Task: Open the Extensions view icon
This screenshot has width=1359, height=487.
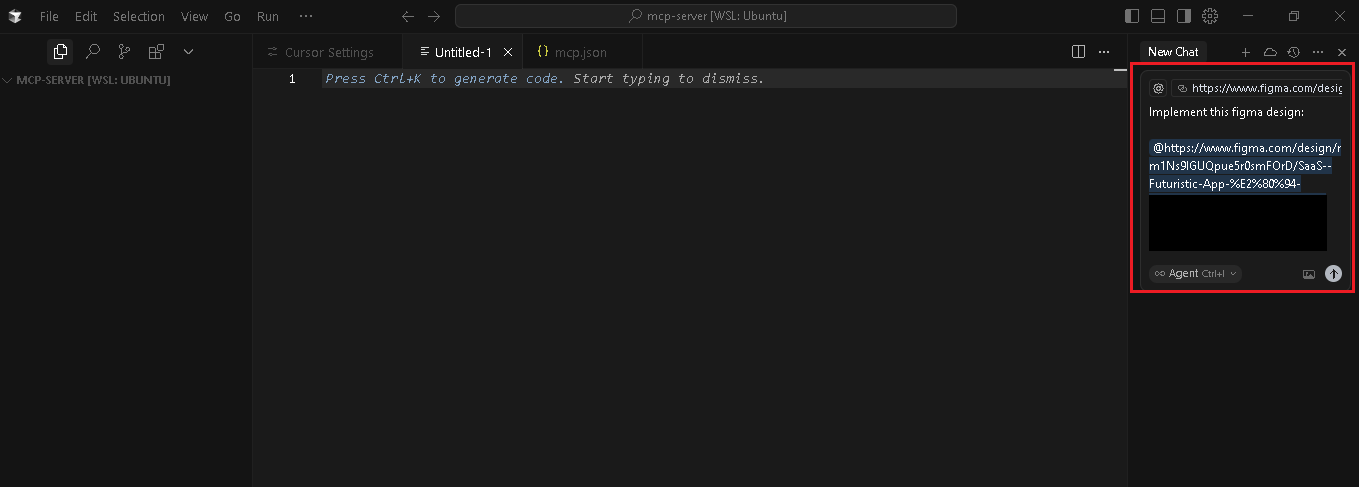Action: (x=156, y=52)
